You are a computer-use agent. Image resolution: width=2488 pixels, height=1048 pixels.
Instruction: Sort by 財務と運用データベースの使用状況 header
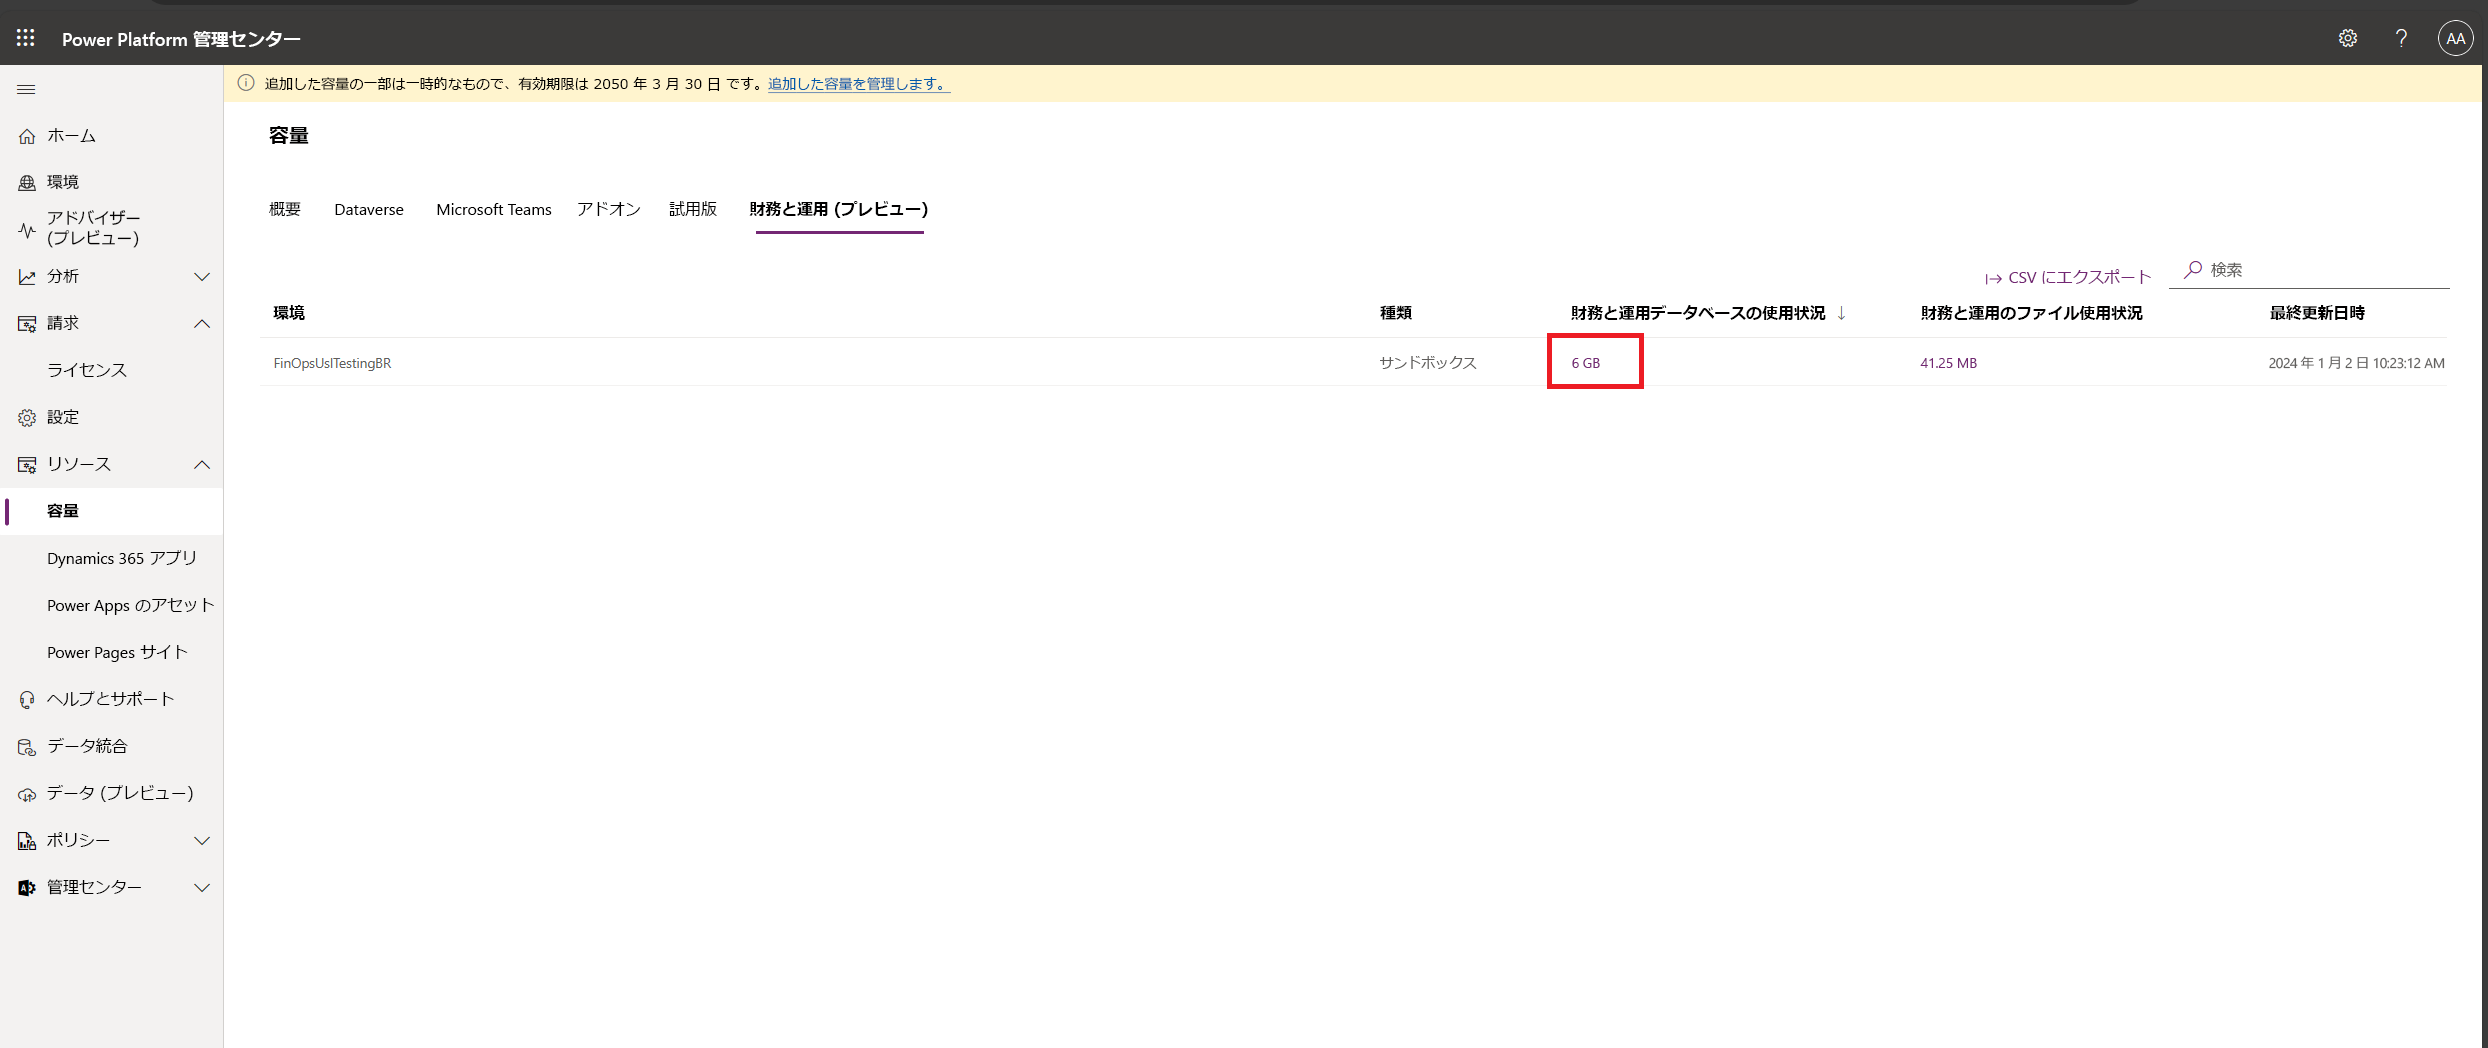[x=1698, y=313]
